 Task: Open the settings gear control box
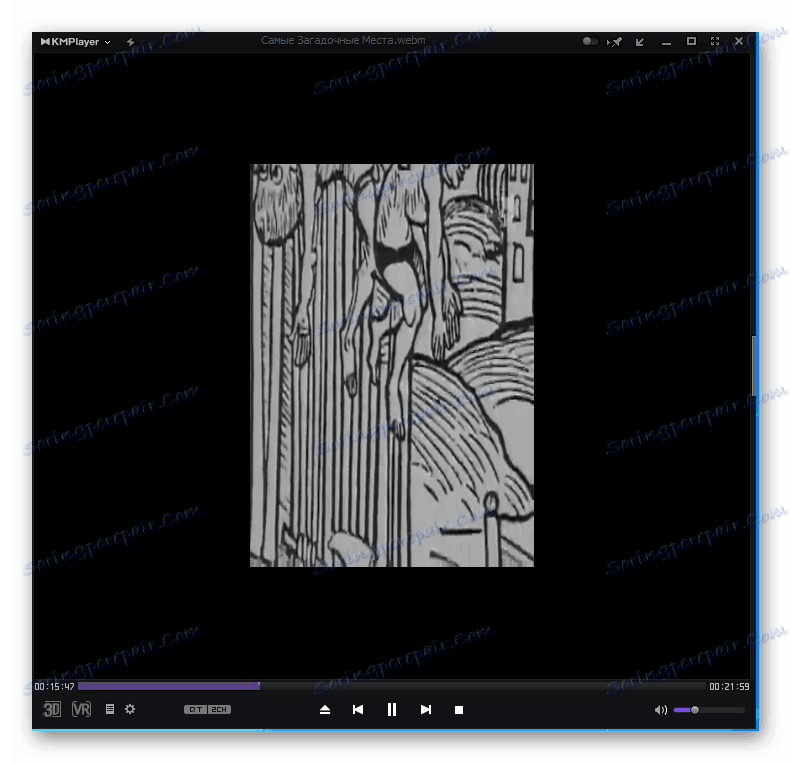pyautogui.click(x=130, y=709)
